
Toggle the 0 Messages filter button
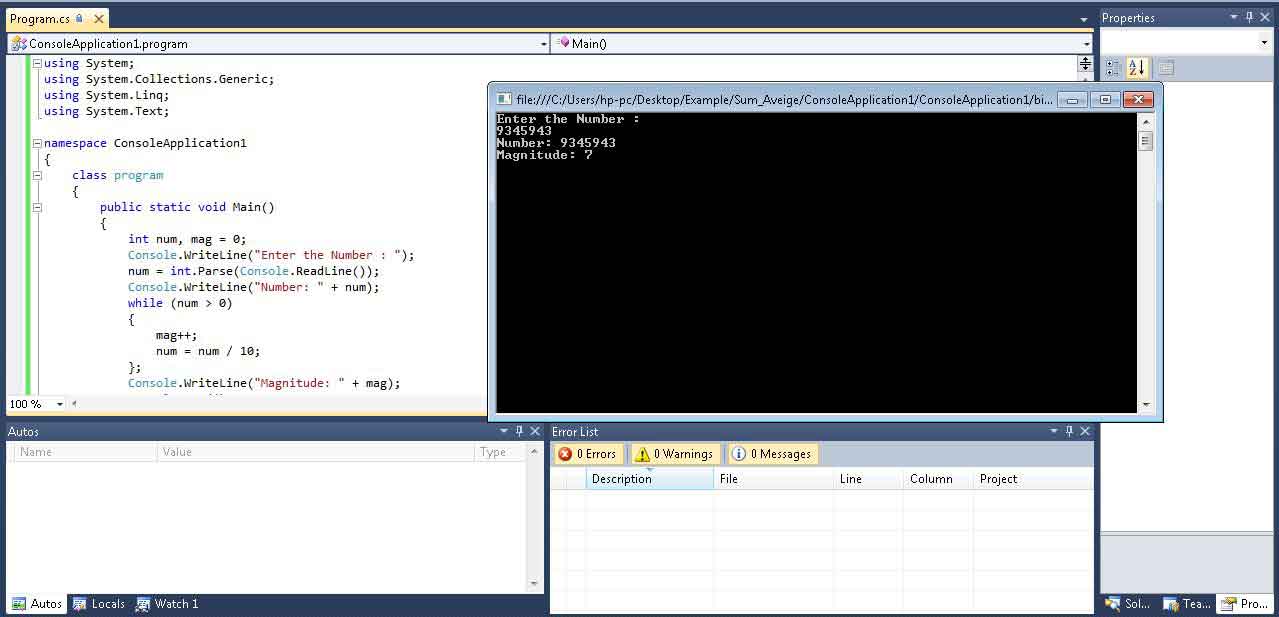[x=771, y=454]
